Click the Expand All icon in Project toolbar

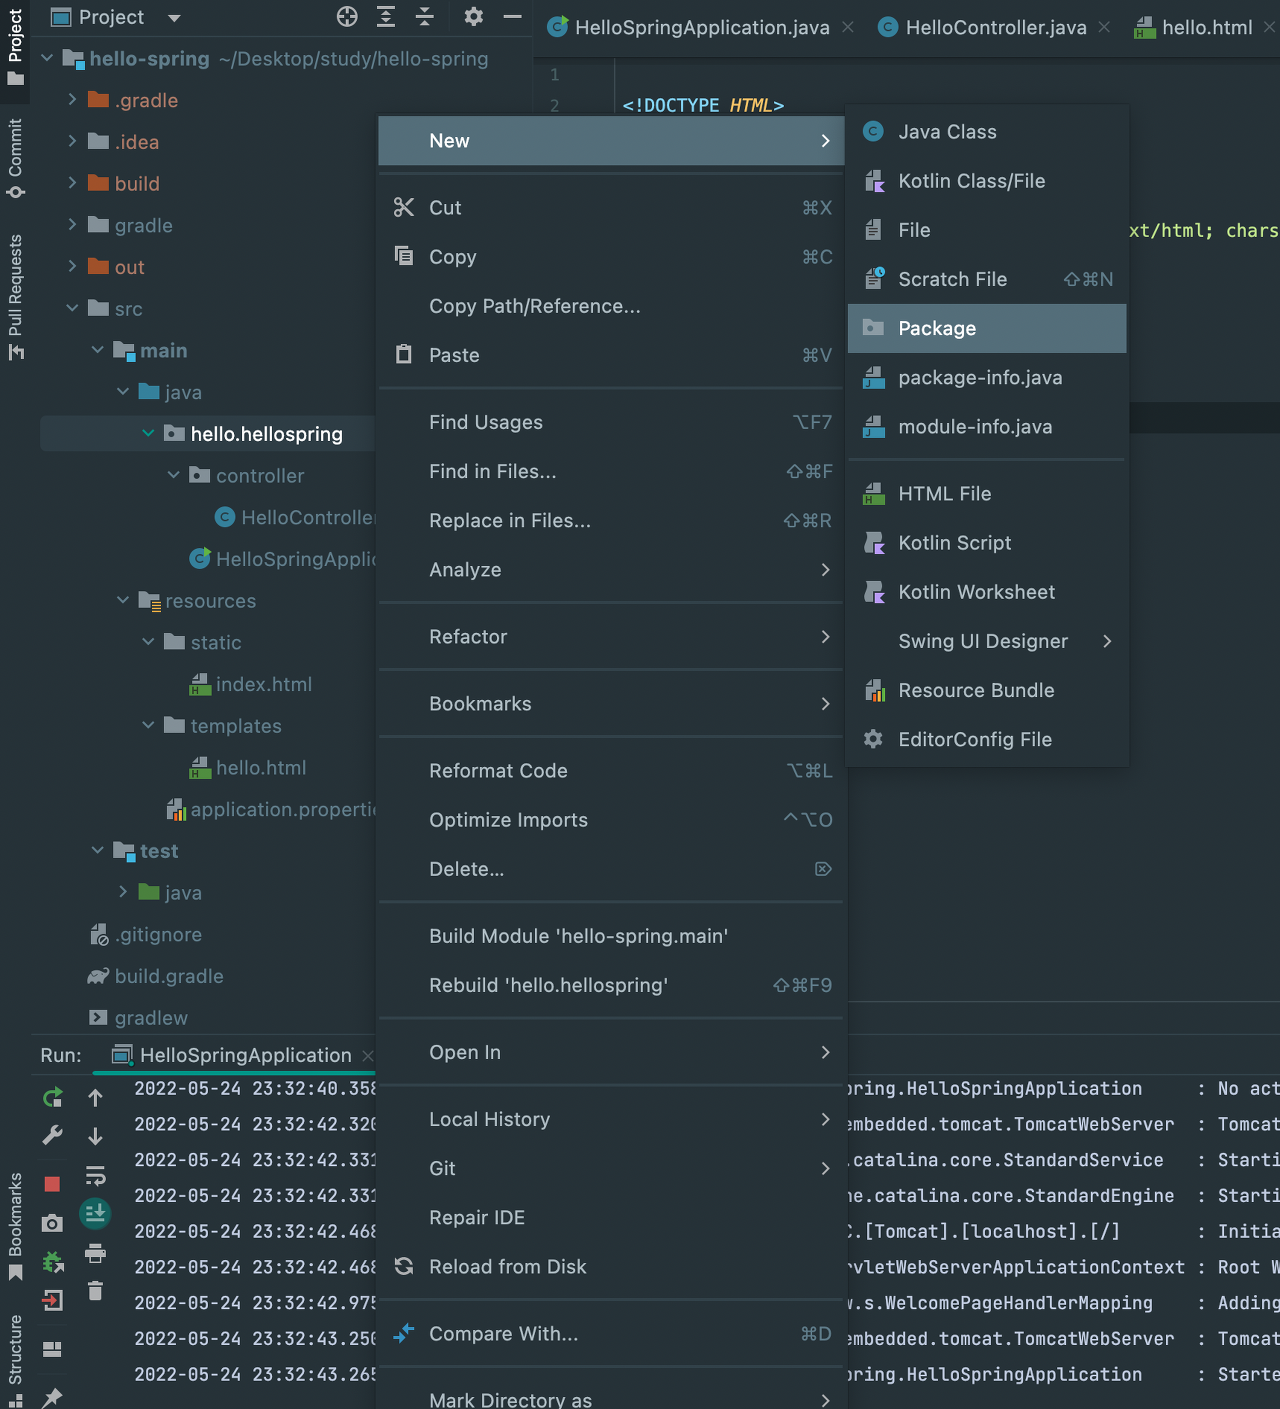(x=386, y=16)
